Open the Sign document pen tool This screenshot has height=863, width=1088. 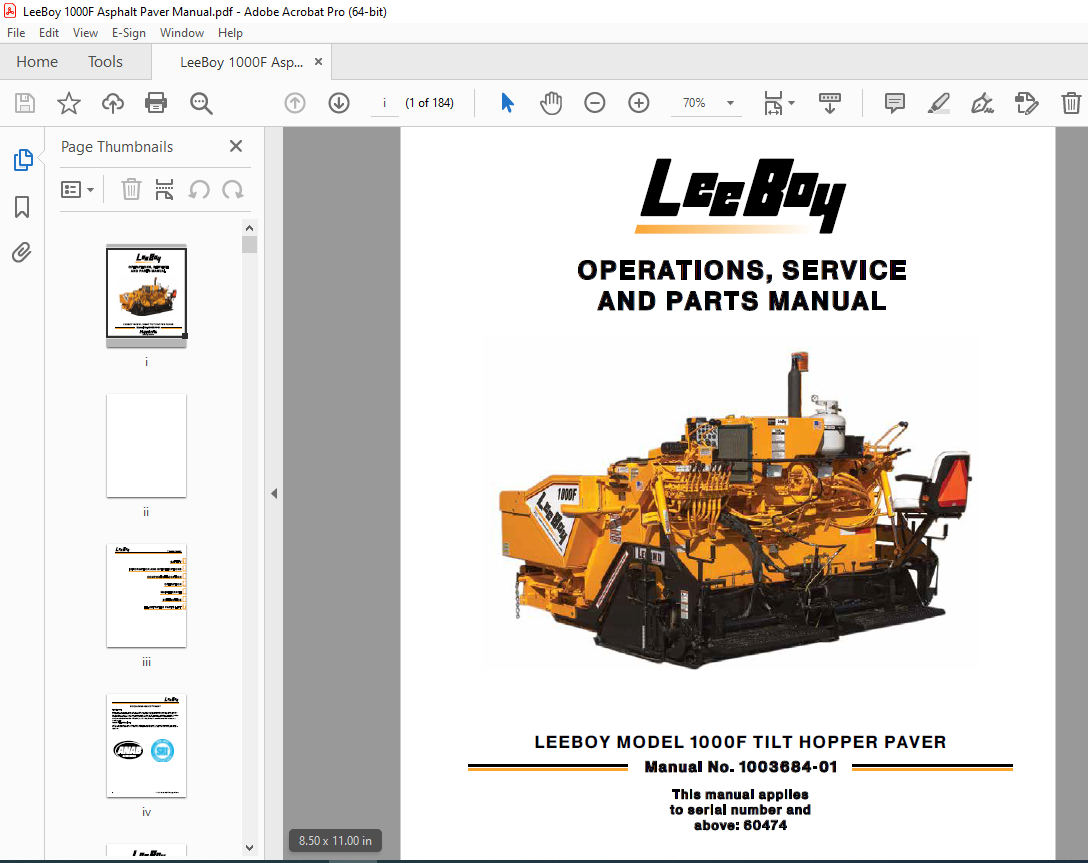[x=983, y=103]
